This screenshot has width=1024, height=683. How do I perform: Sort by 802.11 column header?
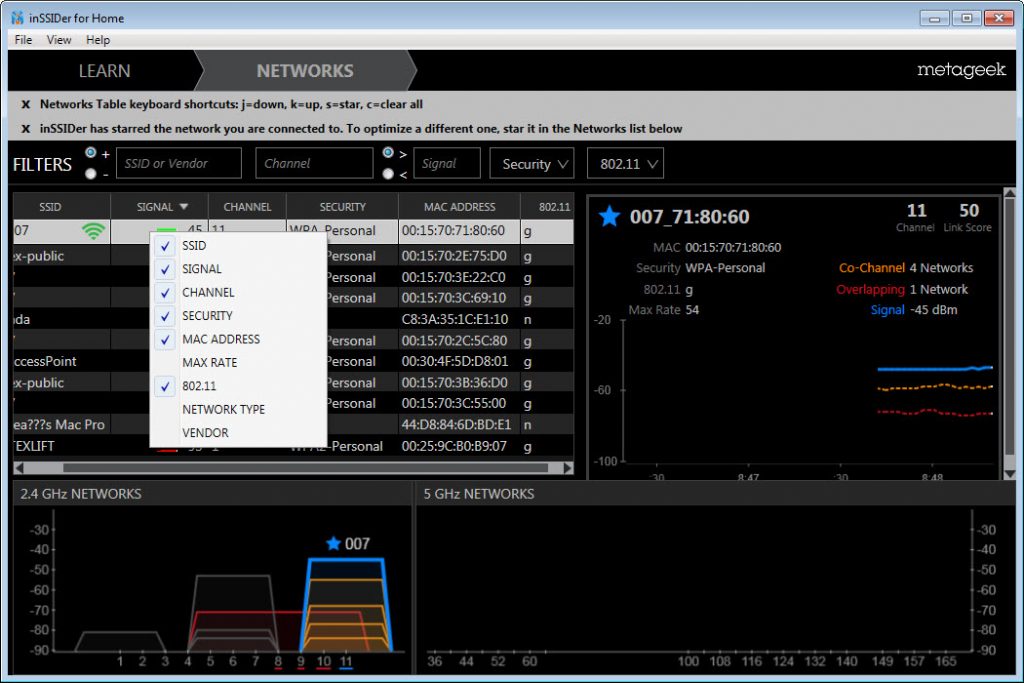pos(547,207)
